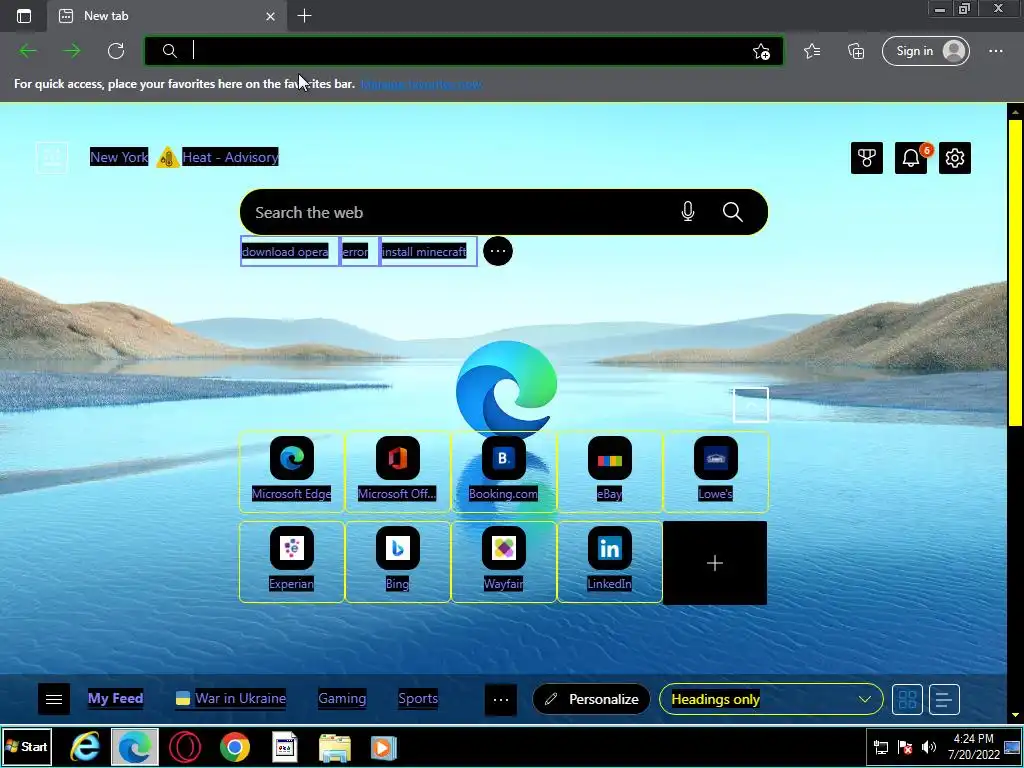Open the Rewards trophy icon
This screenshot has height=768, width=1024.
(x=867, y=158)
